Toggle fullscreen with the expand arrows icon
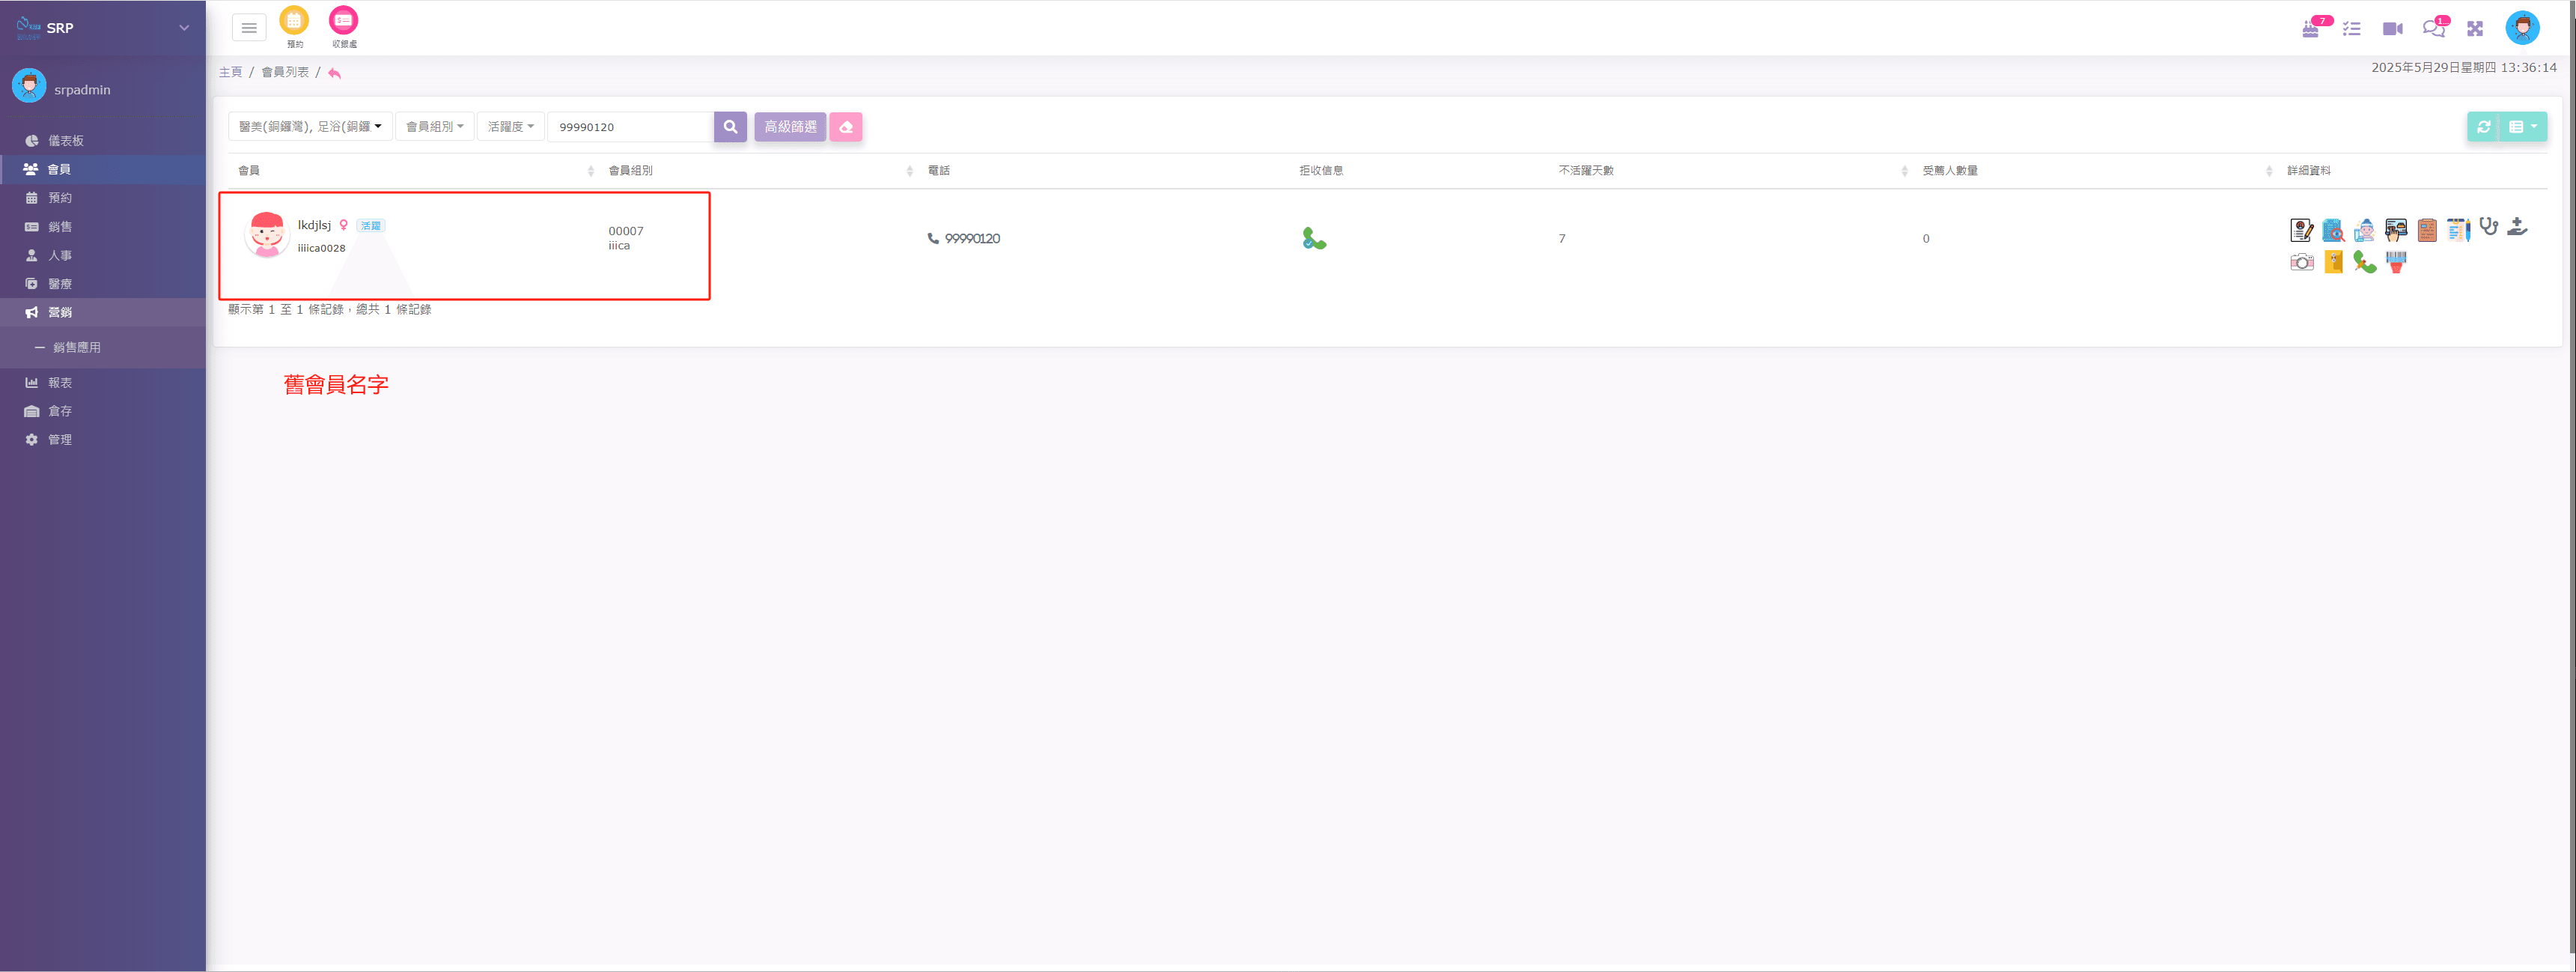The image size is (2576, 972). click(x=2475, y=29)
